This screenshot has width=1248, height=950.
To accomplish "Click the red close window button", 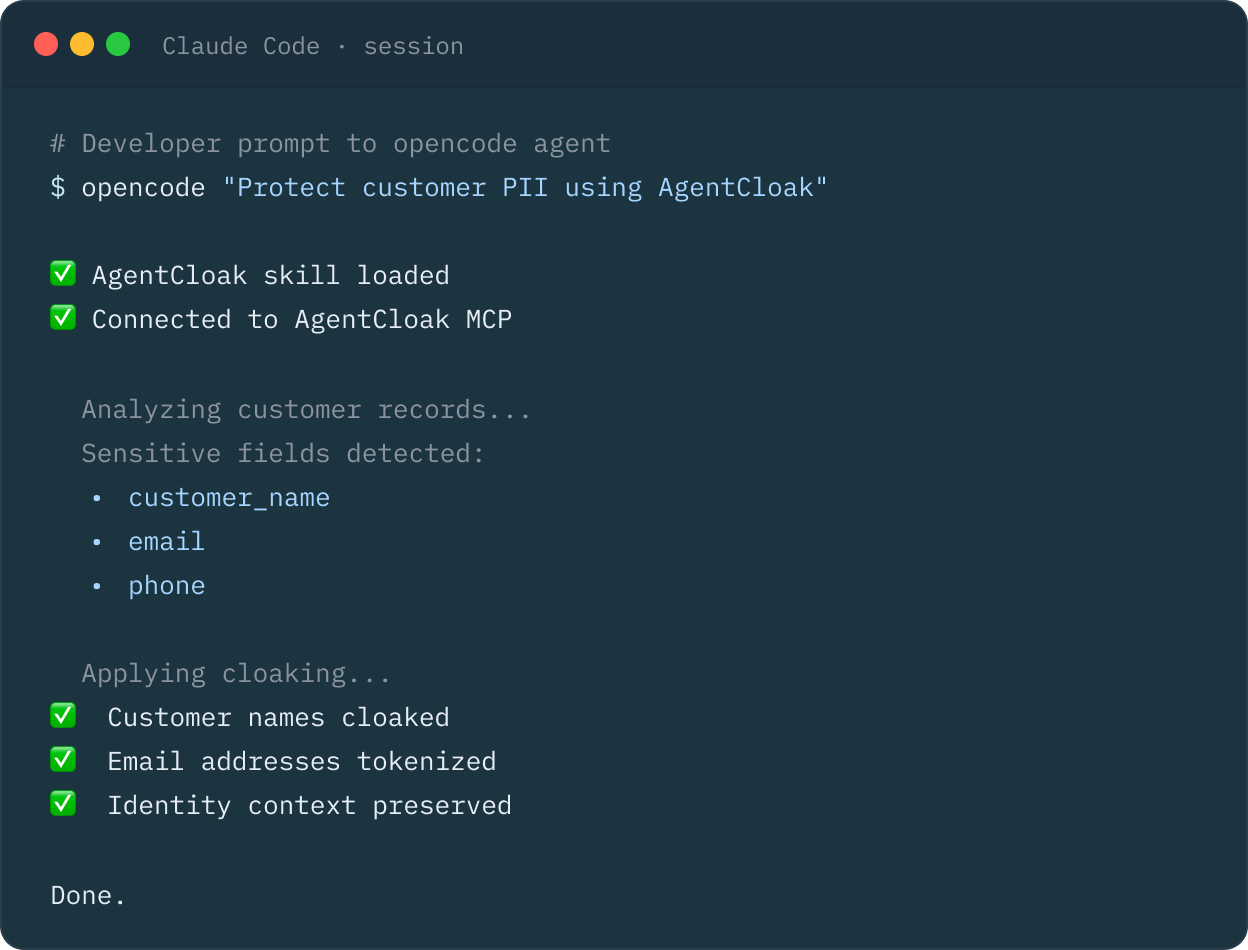I will pos(46,44).
